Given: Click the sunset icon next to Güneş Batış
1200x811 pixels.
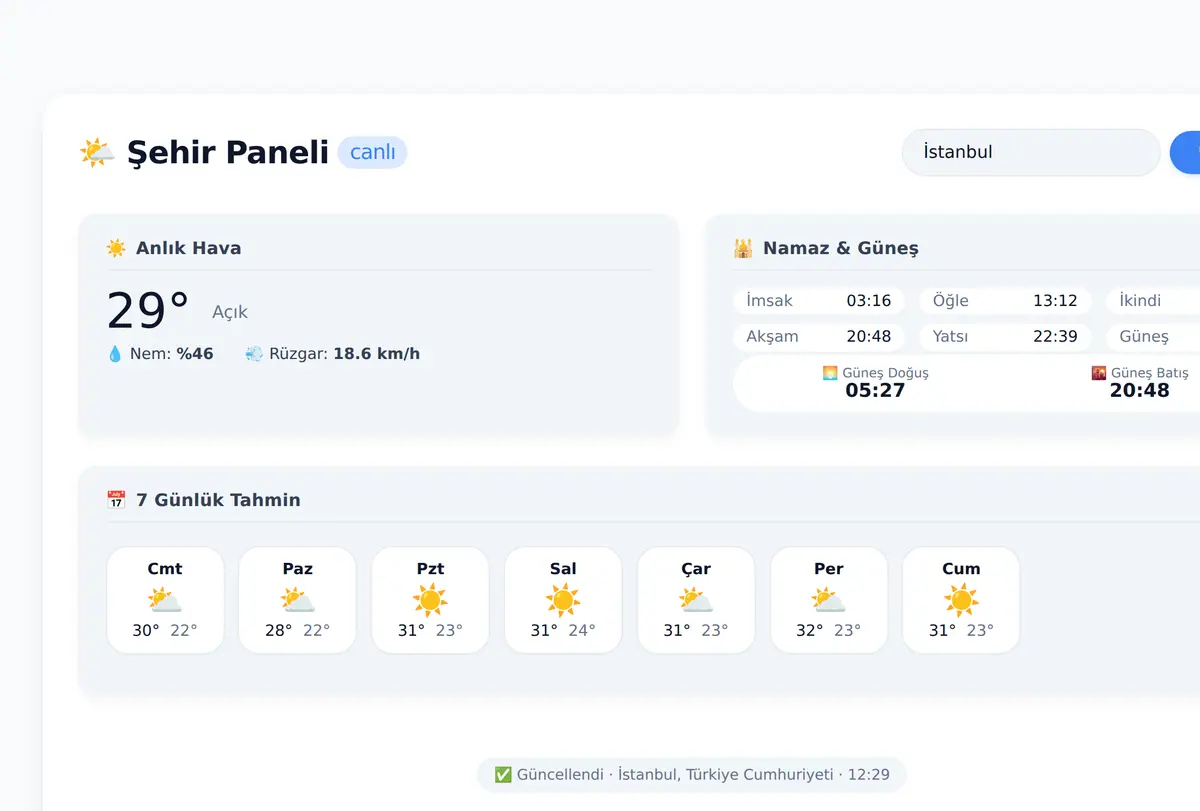Looking at the screenshot, I should (x=1099, y=373).
